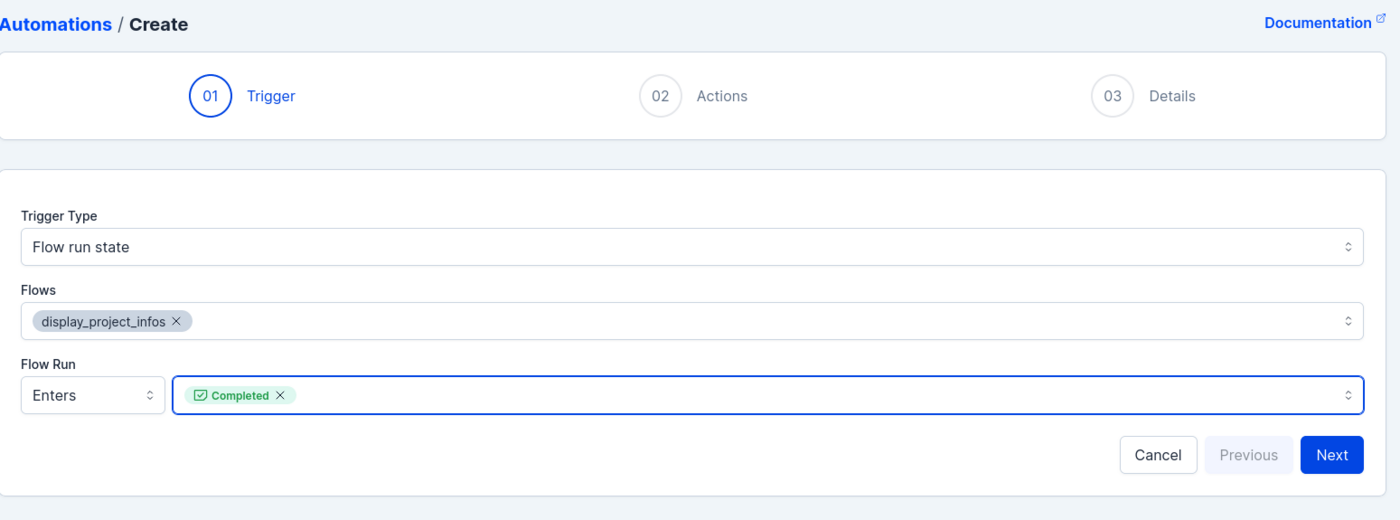
Task: Expand the Flows list chevron arrows
Action: [x=1347, y=321]
